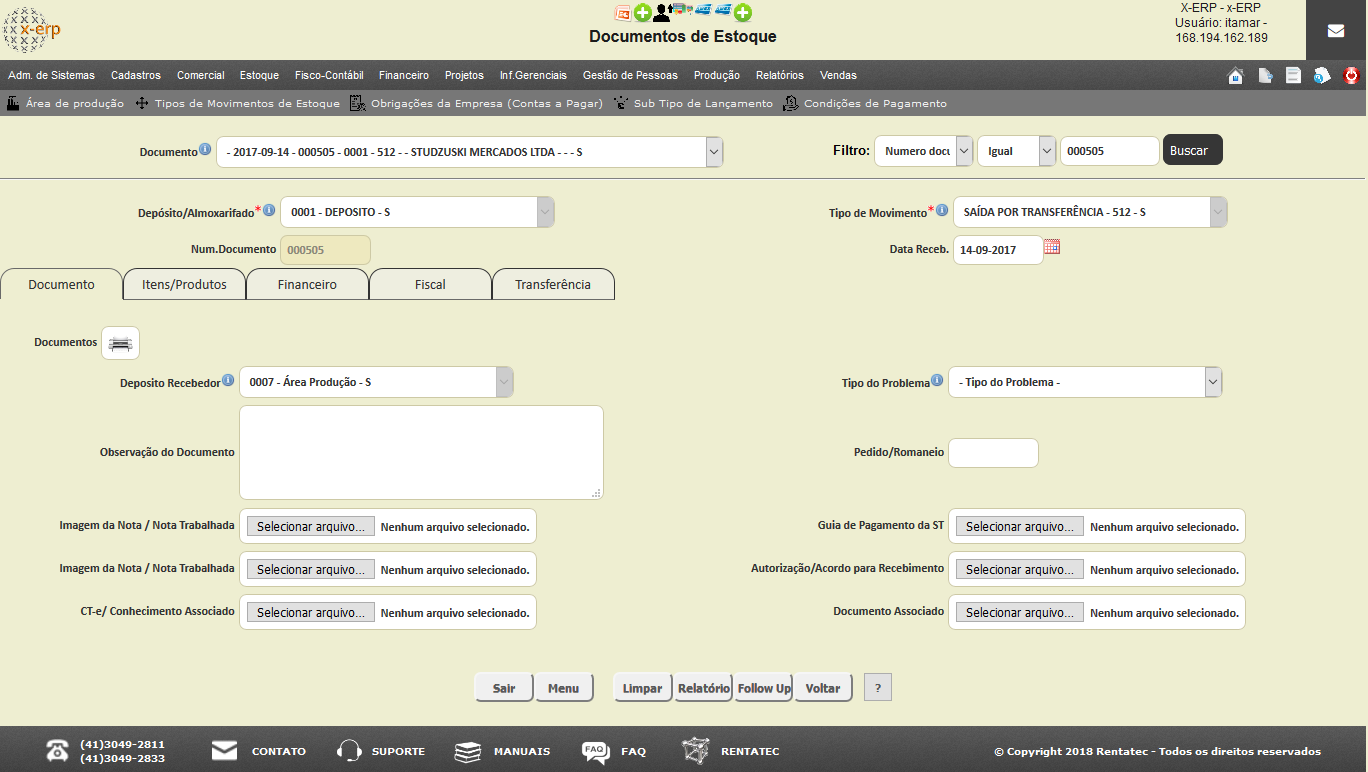Click CONTATO in the footer
The image size is (1368, 772).
point(259,751)
